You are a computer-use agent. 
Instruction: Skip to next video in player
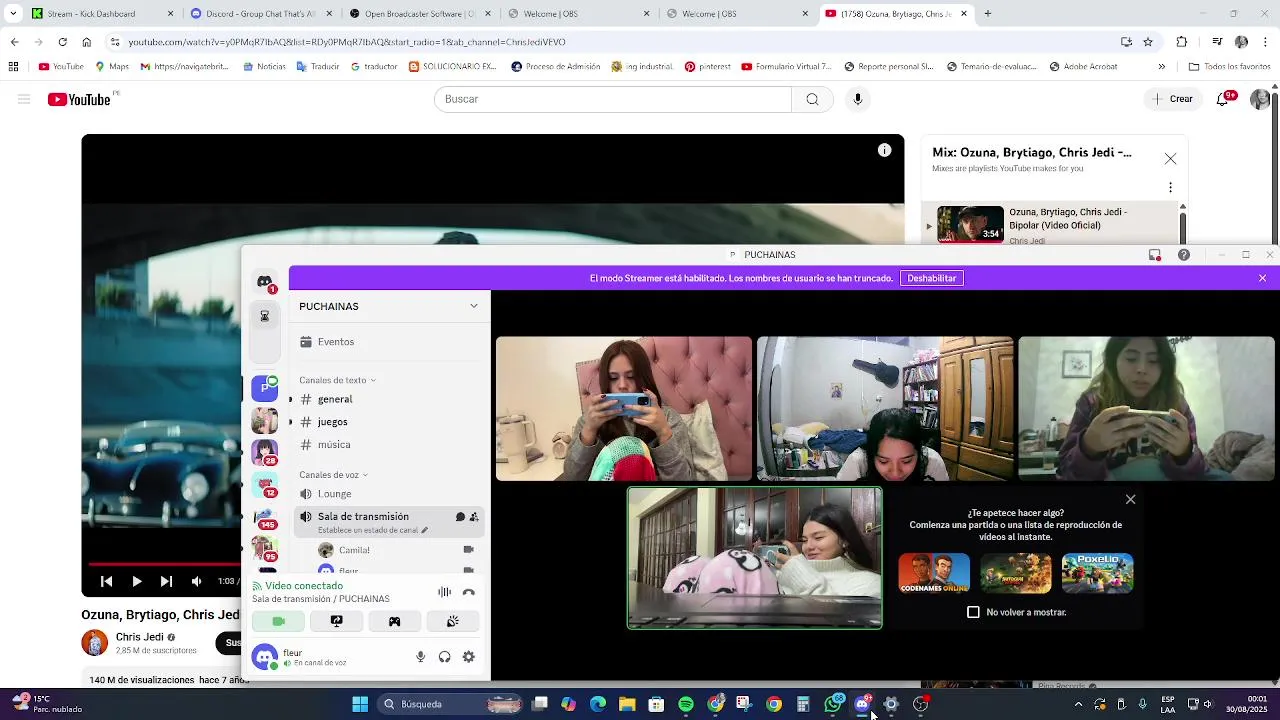pyautogui.click(x=166, y=581)
